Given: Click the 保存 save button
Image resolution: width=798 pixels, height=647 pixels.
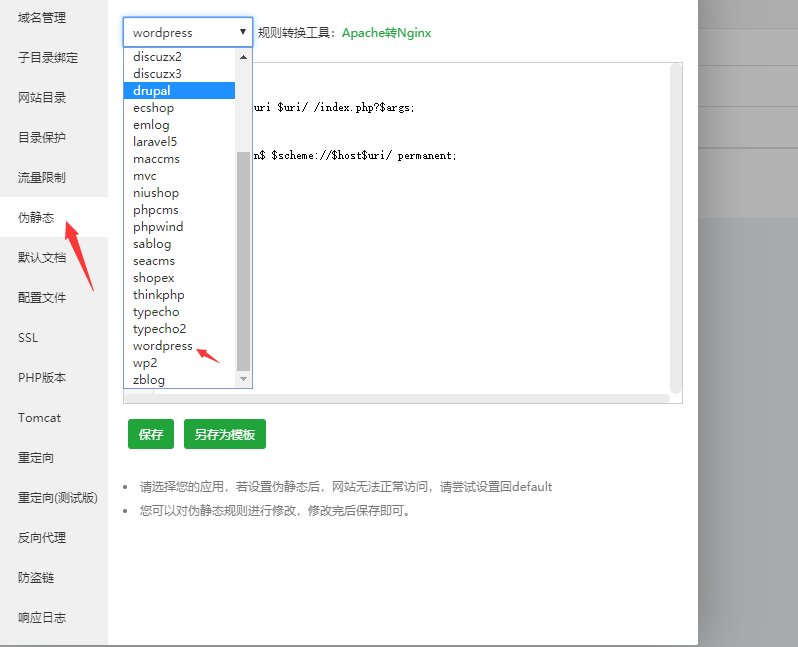Looking at the screenshot, I should point(151,434).
